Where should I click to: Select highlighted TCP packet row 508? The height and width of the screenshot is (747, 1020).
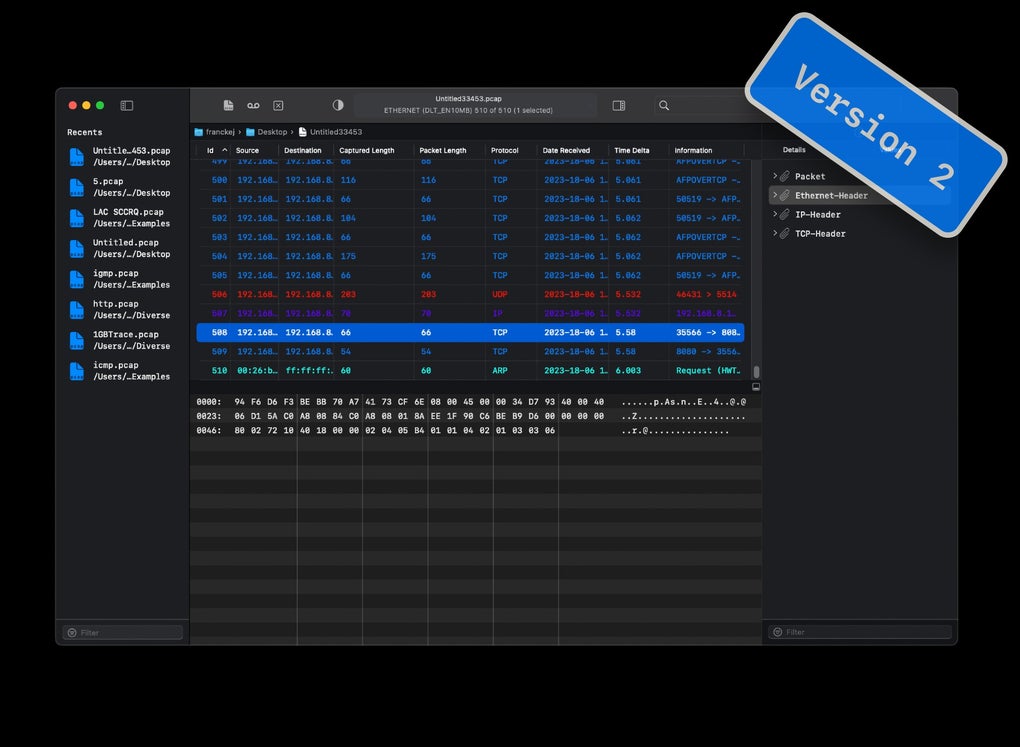pyautogui.click(x=470, y=333)
